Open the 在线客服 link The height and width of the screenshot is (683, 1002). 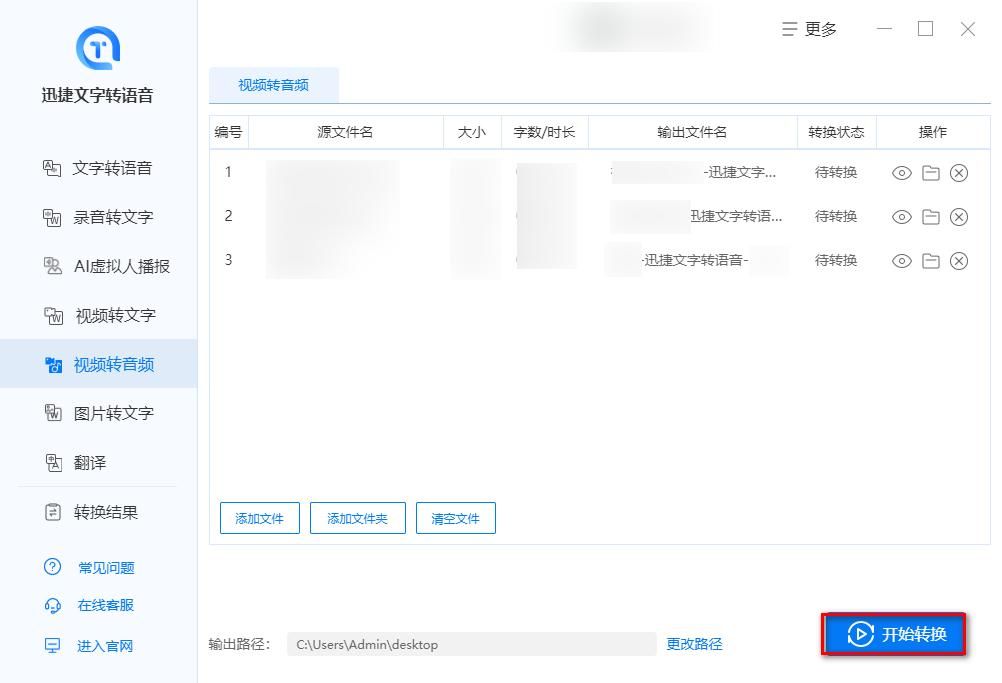[x=105, y=605]
